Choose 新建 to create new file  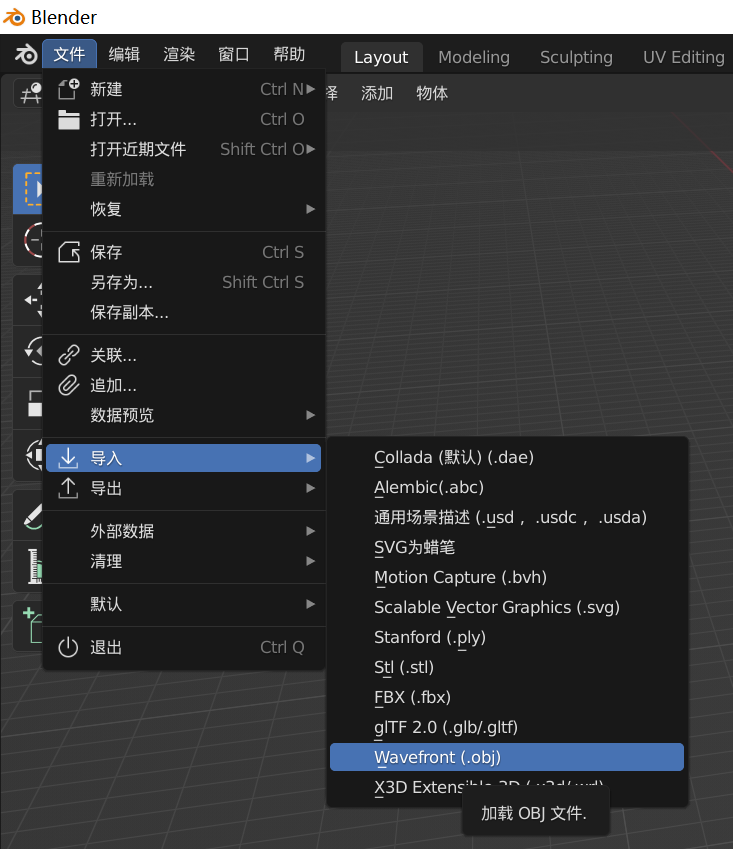click(x=184, y=89)
